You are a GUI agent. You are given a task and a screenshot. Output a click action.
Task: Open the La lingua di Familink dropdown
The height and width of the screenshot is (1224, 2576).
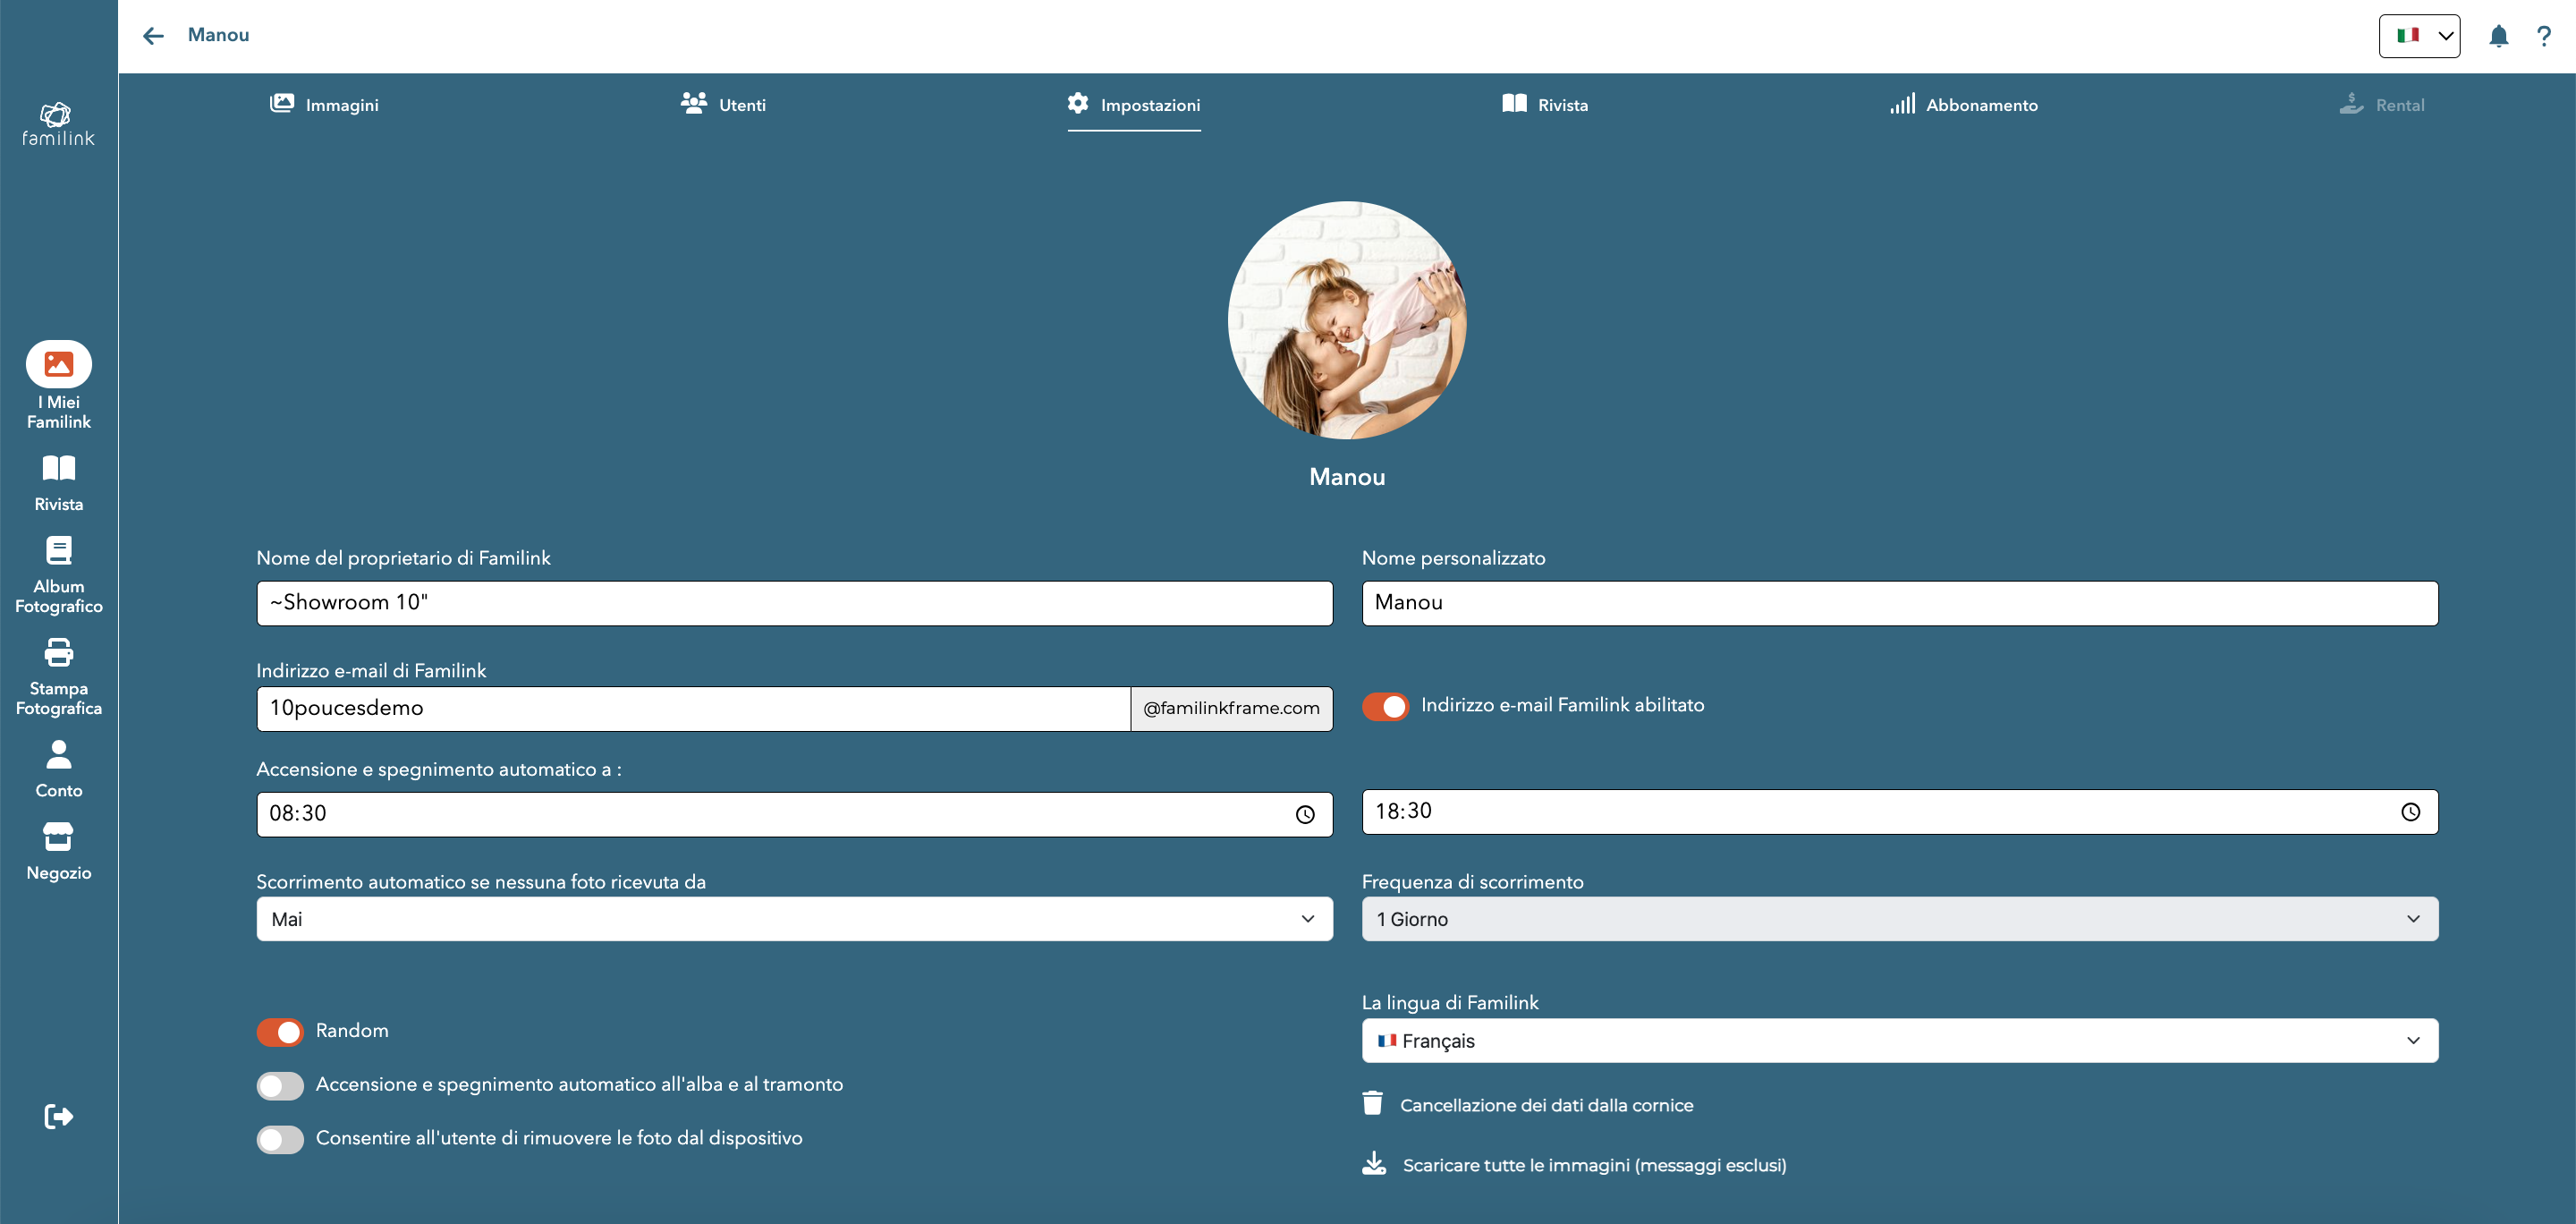point(1899,1041)
